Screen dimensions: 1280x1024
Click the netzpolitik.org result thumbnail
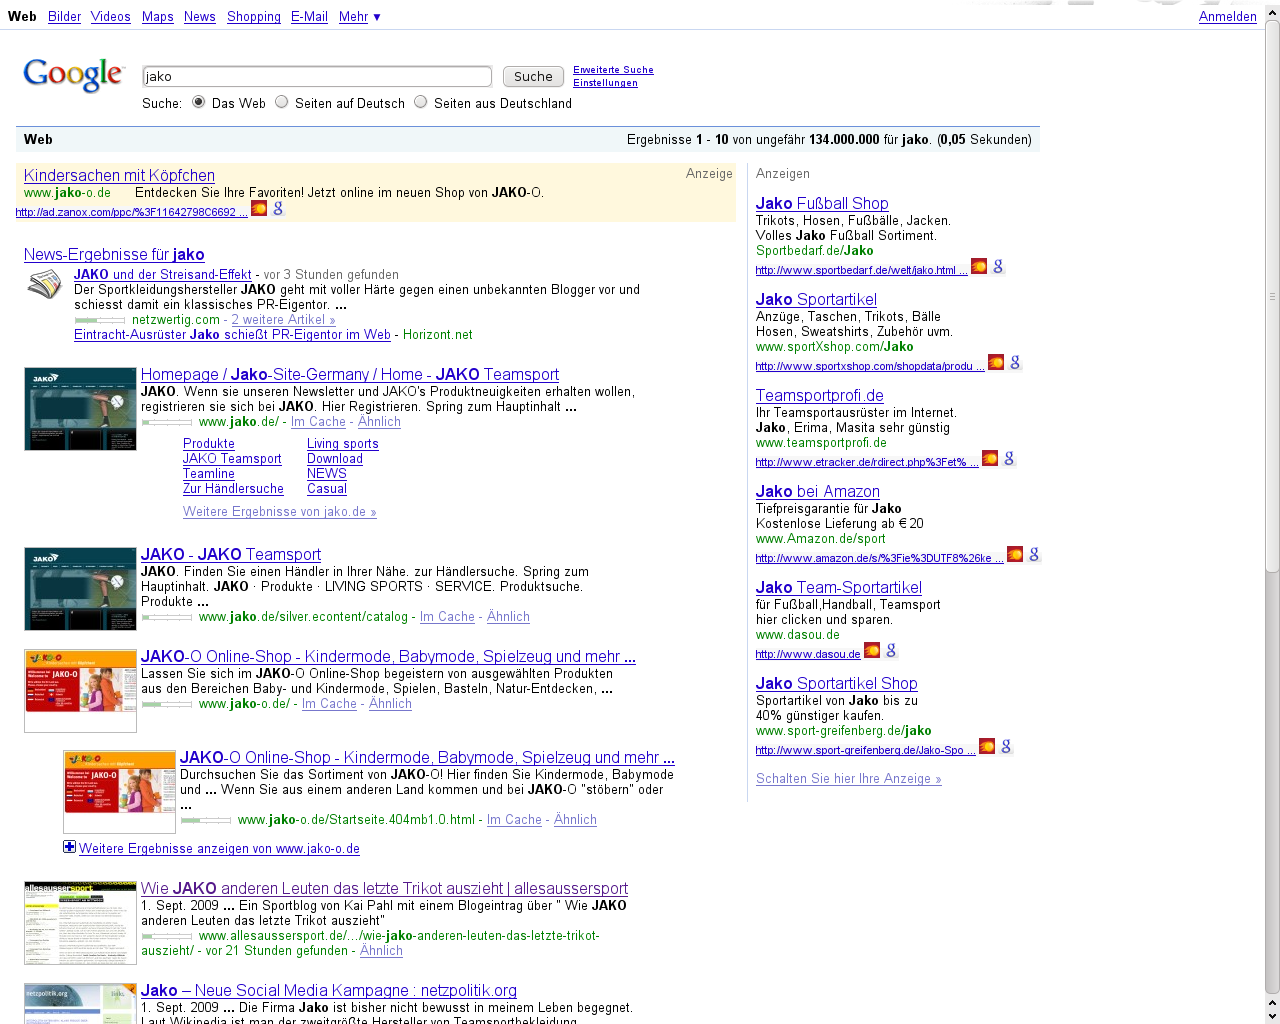(80, 1003)
